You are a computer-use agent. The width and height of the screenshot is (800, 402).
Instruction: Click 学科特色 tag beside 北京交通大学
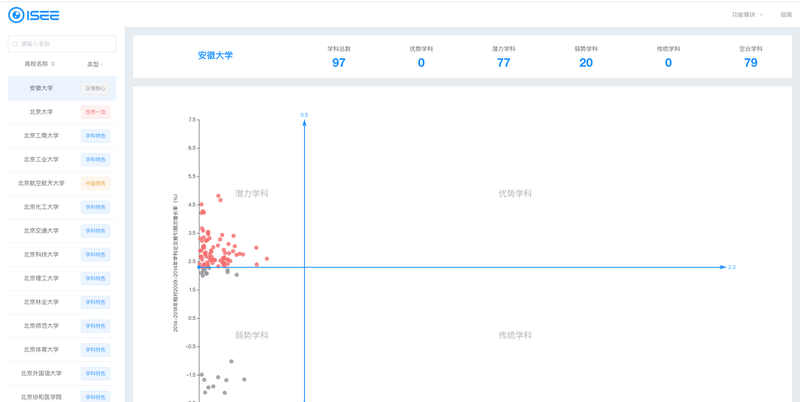[x=95, y=231]
